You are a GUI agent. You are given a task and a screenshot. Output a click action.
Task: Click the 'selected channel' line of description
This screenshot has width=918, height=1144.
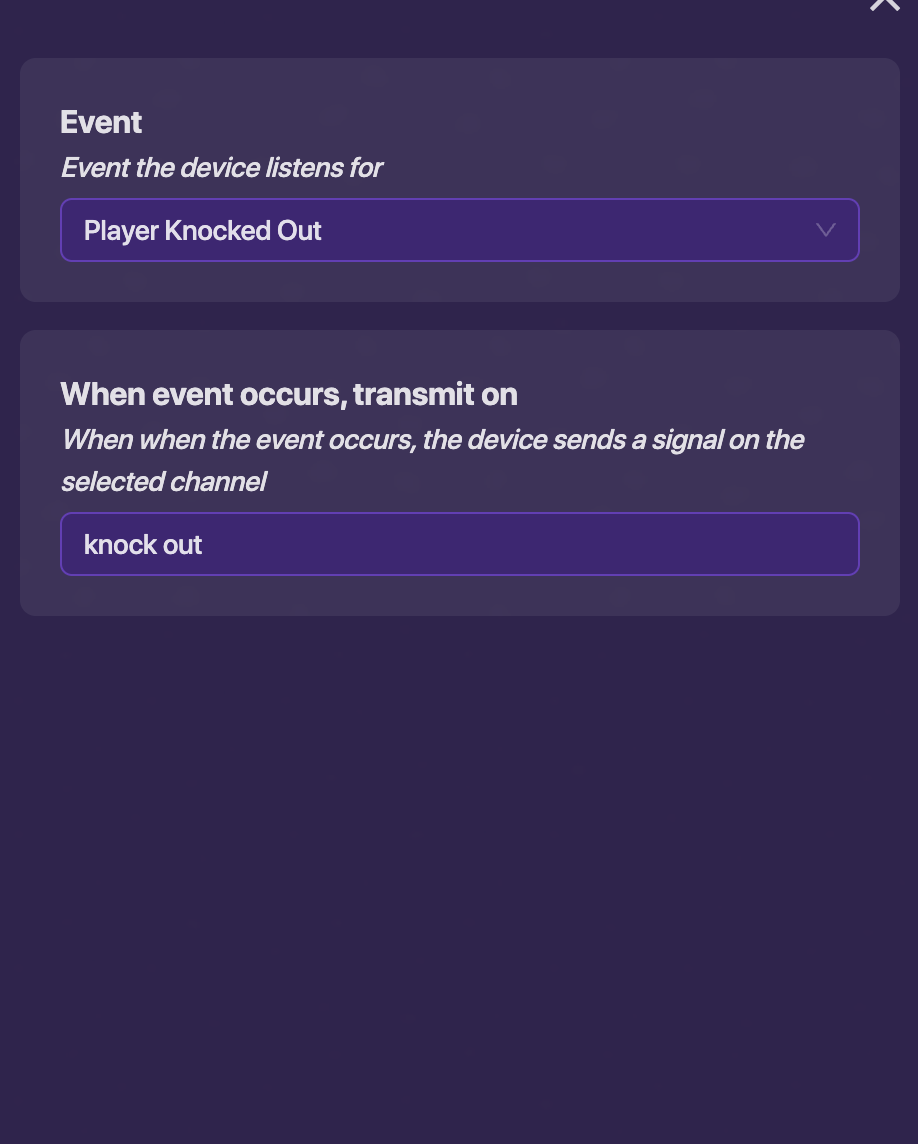coord(163,482)
